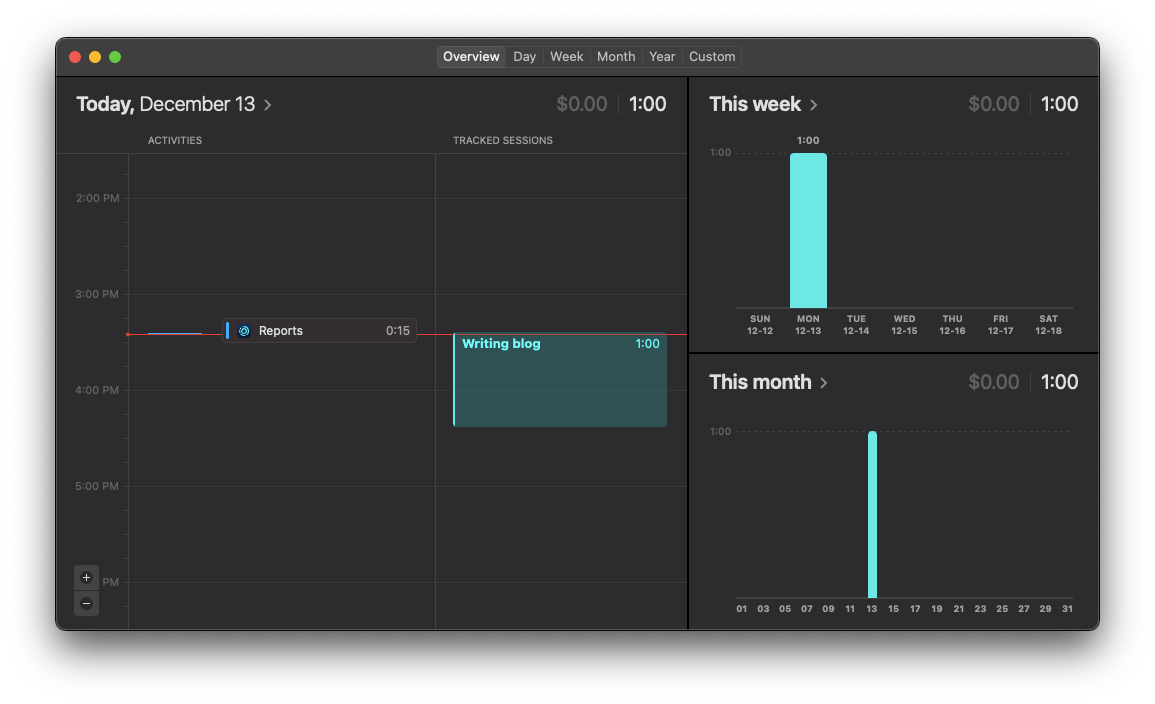Viewport: 1155px width, 704px height.
Task: Choose the Custom tab
Action: (712, 57)
